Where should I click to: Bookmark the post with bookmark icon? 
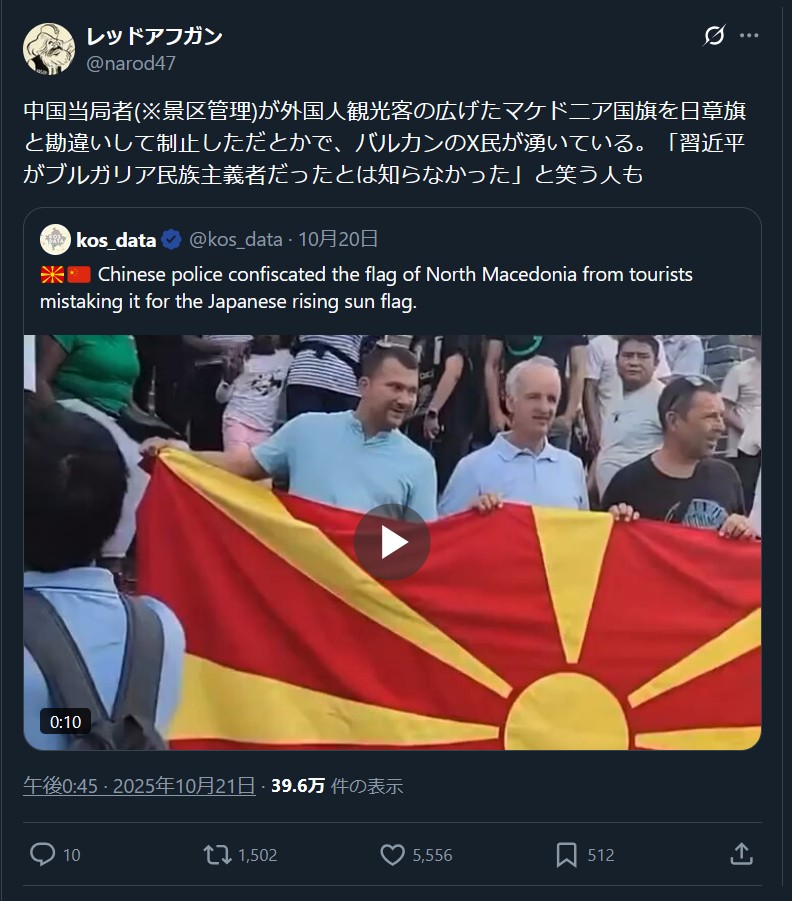[x=566, y=854]
